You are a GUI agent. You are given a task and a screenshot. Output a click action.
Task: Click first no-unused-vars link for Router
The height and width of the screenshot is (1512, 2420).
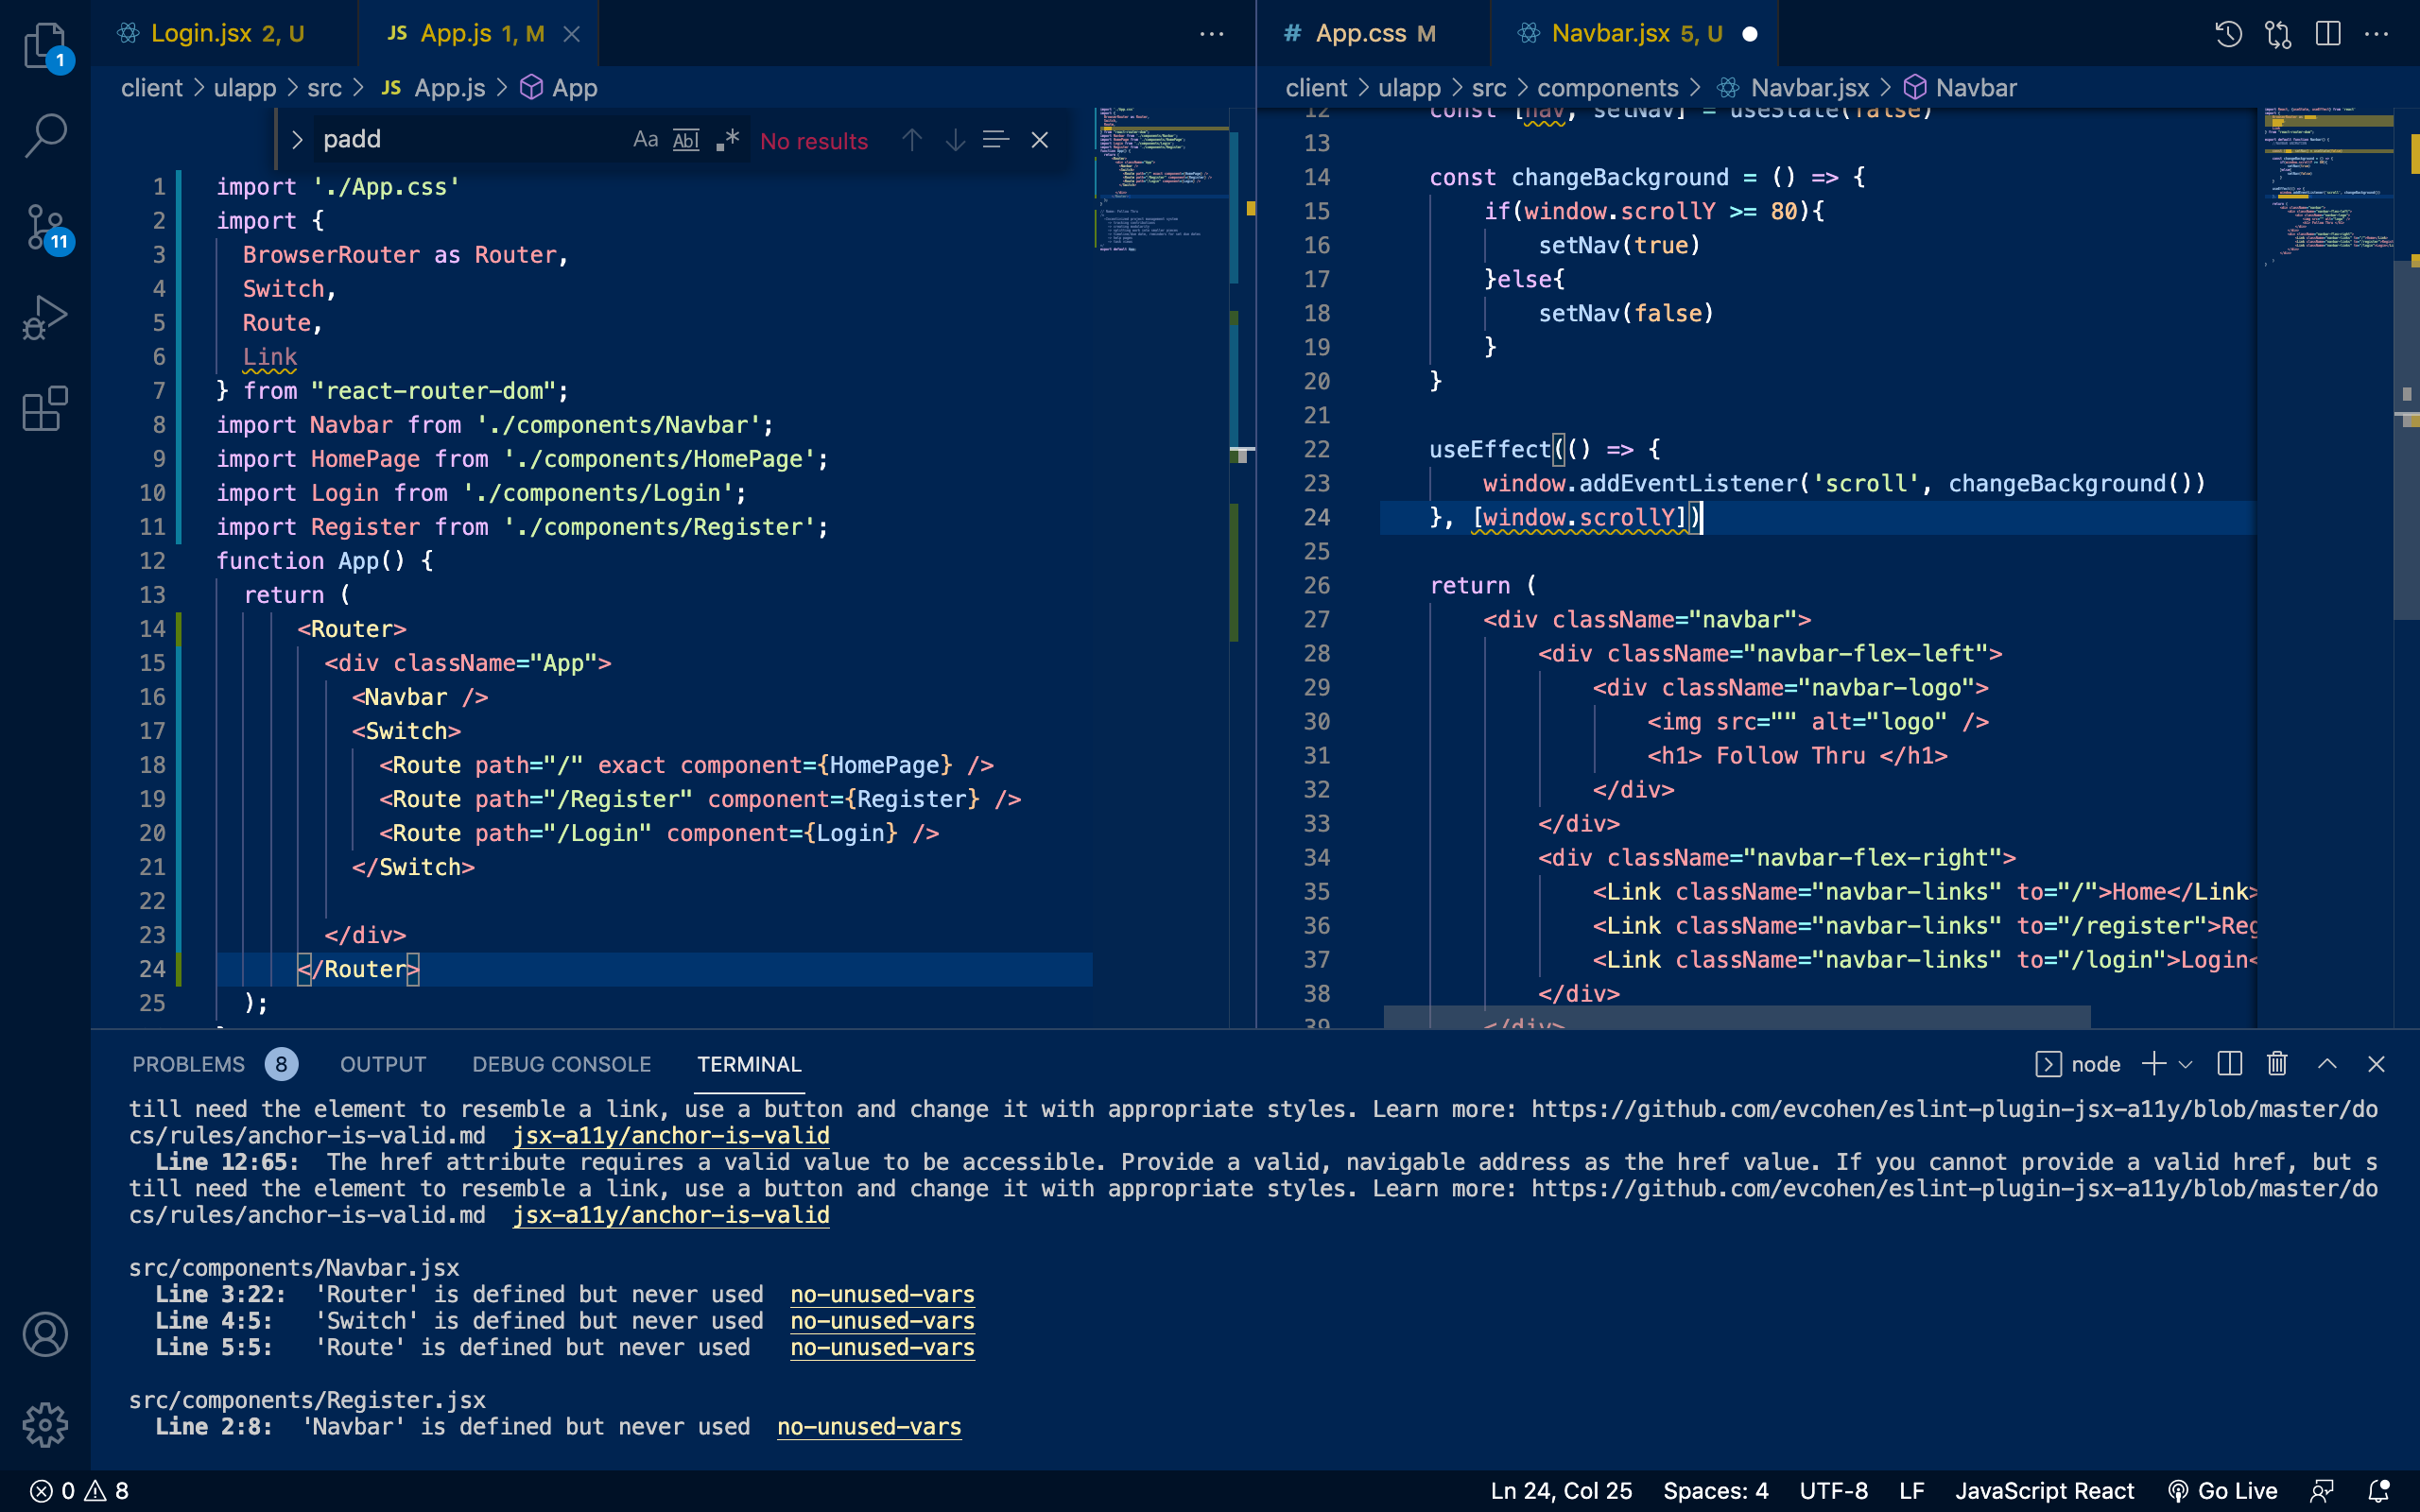(881, 1294)
